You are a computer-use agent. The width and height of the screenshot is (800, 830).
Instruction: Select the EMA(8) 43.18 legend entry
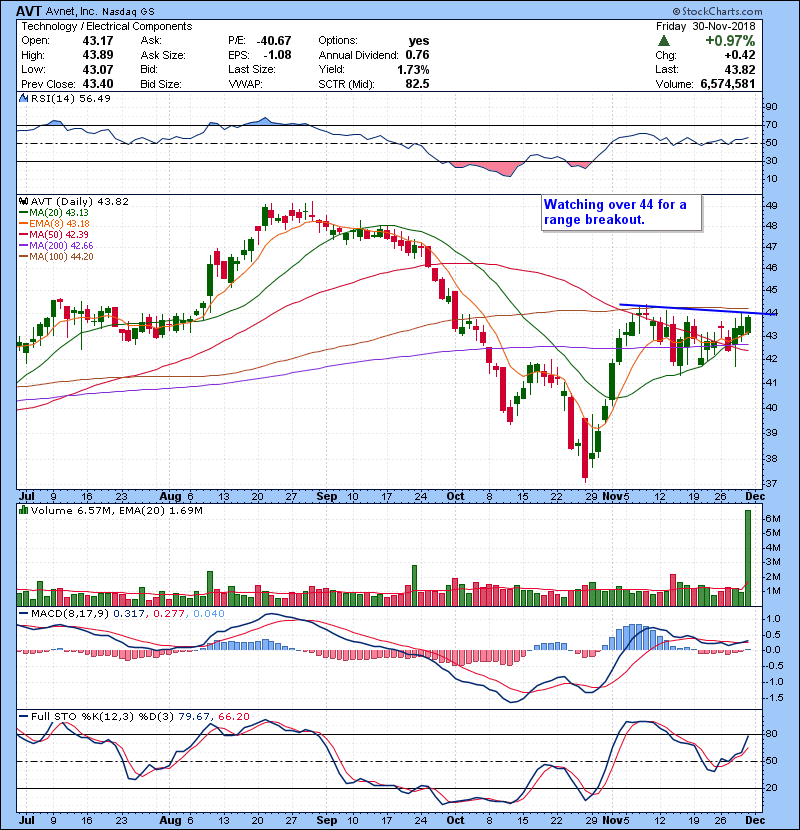click(x=55, y=223)
